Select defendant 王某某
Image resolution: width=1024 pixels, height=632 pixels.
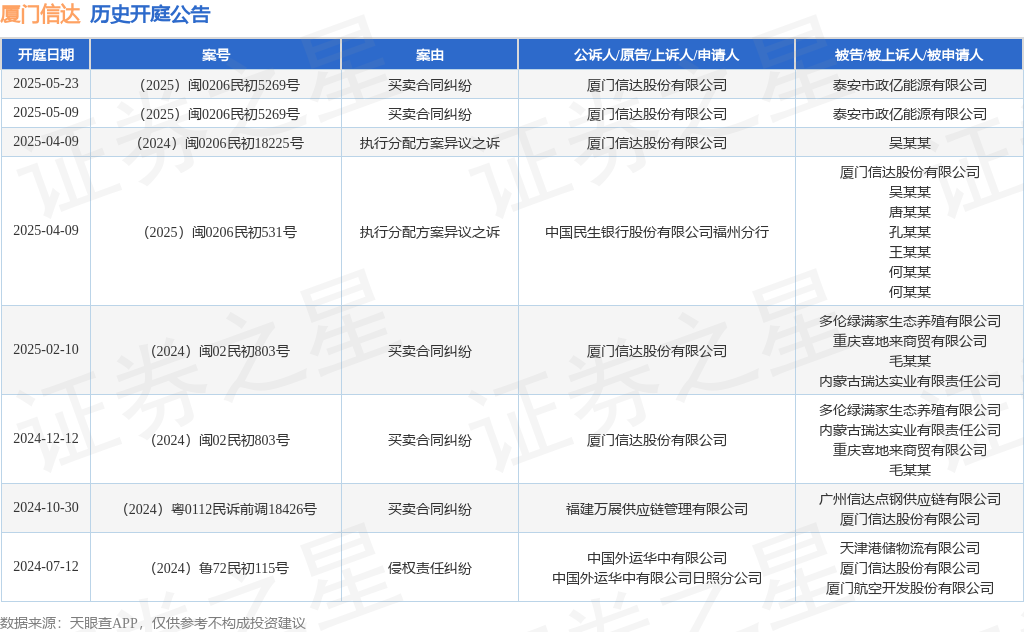point(909,252)
